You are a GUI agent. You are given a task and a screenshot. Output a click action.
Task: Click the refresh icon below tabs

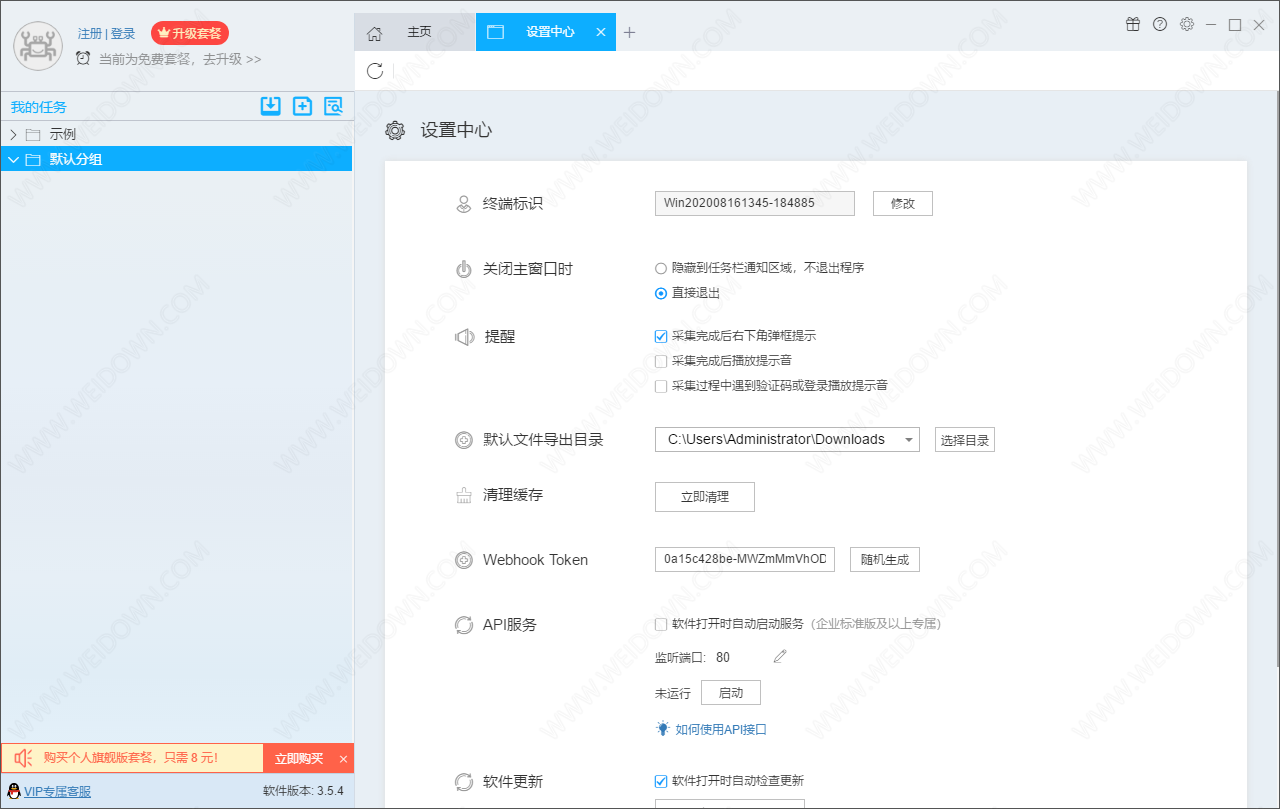[x=375, y=70]
